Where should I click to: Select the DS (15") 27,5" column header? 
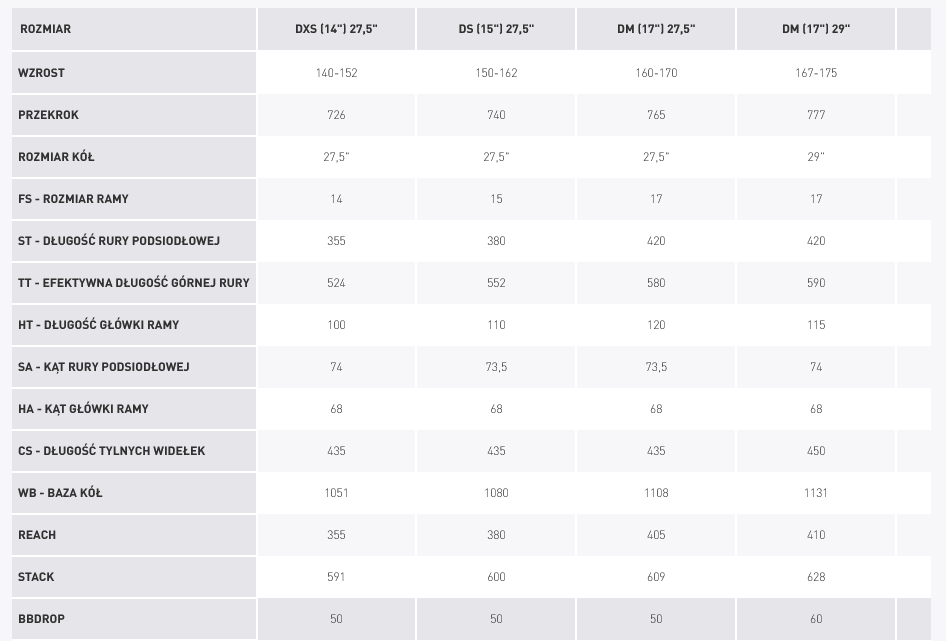click(x=496, y=29)
